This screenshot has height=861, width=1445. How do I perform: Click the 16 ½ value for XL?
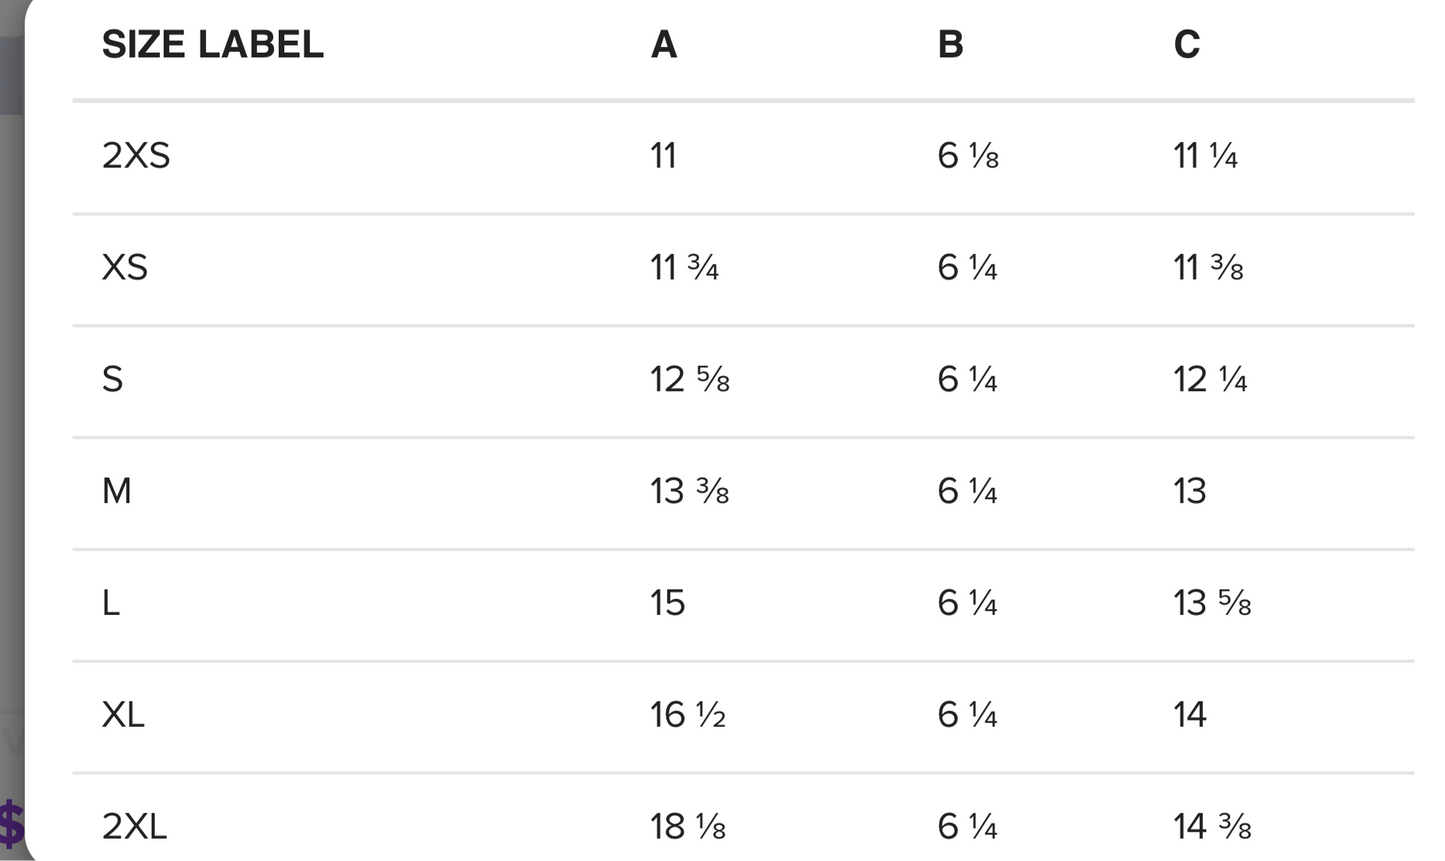[688, 715]
